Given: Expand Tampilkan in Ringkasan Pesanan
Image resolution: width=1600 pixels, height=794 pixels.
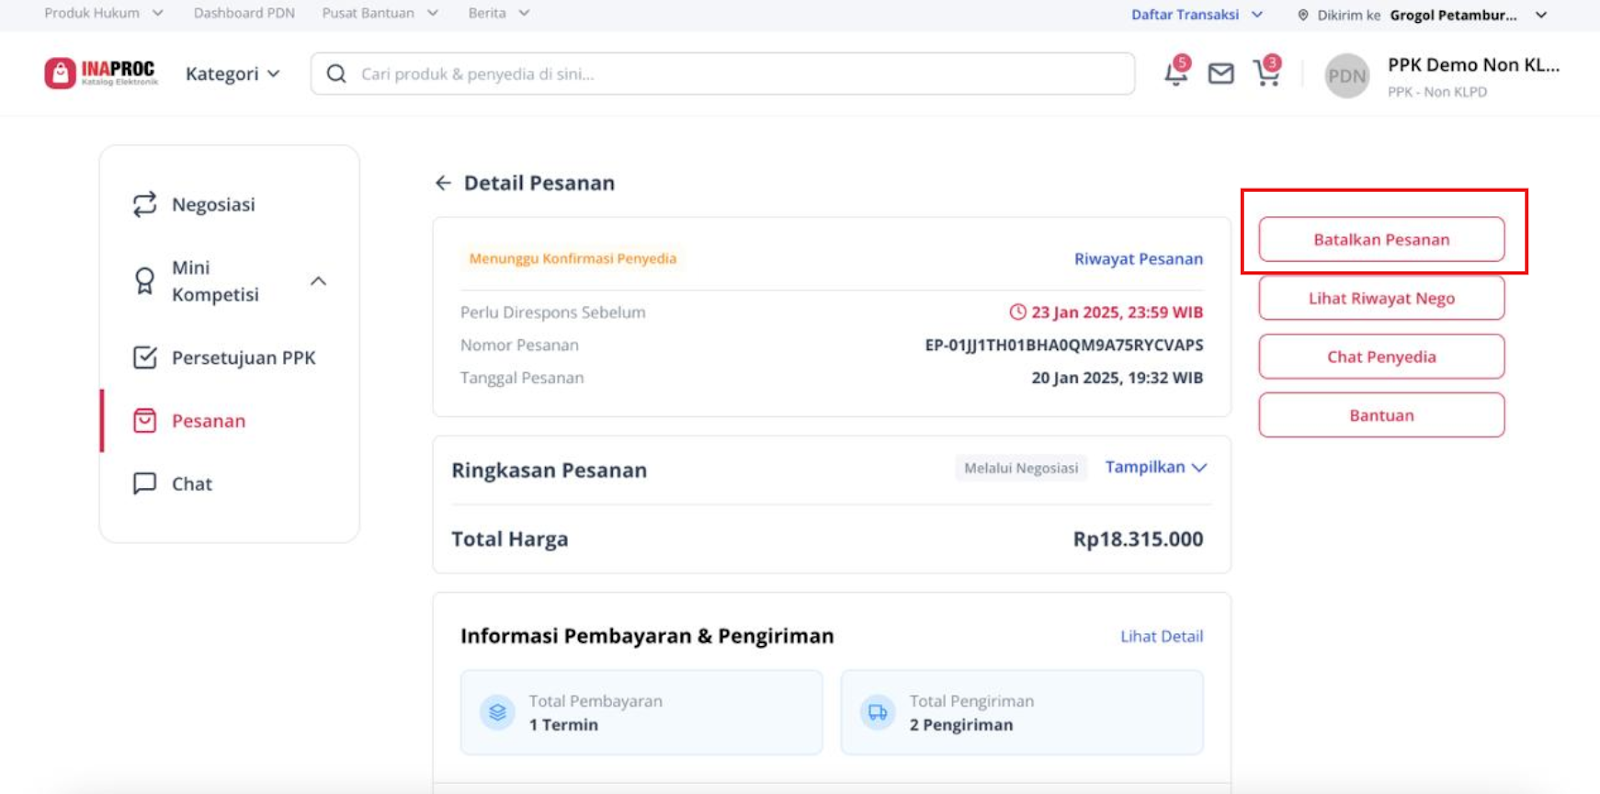Looking at the screenshot, I should point(1156,467).
